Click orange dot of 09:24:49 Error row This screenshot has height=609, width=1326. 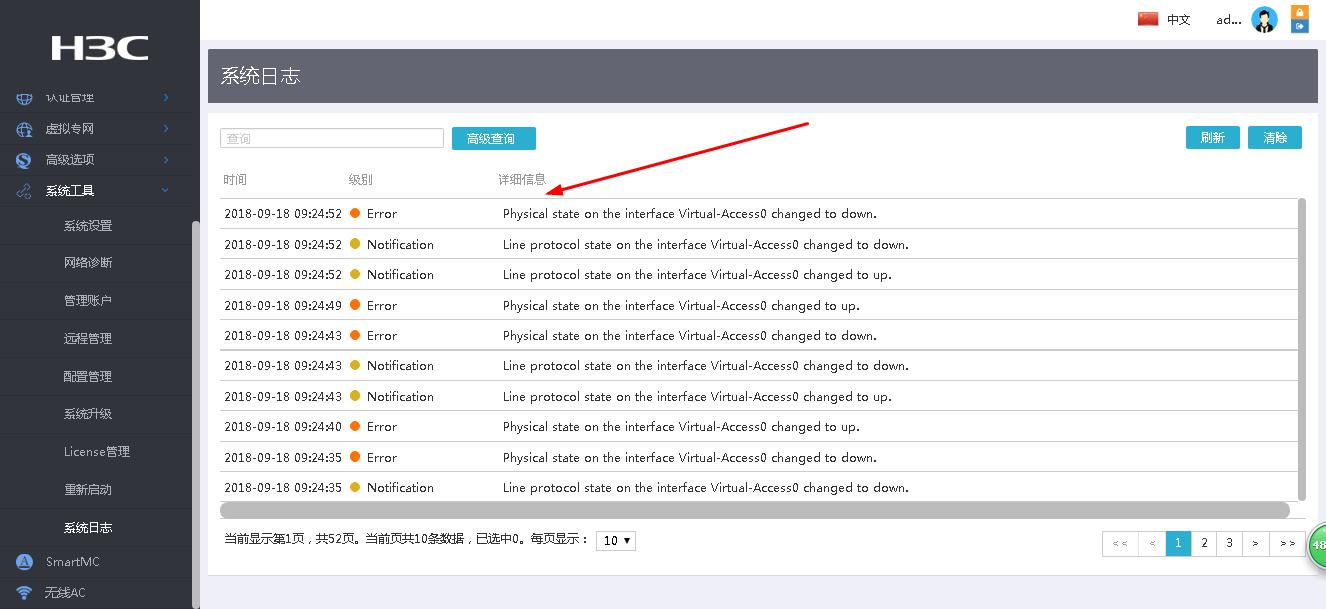click(x=355, y=305)
